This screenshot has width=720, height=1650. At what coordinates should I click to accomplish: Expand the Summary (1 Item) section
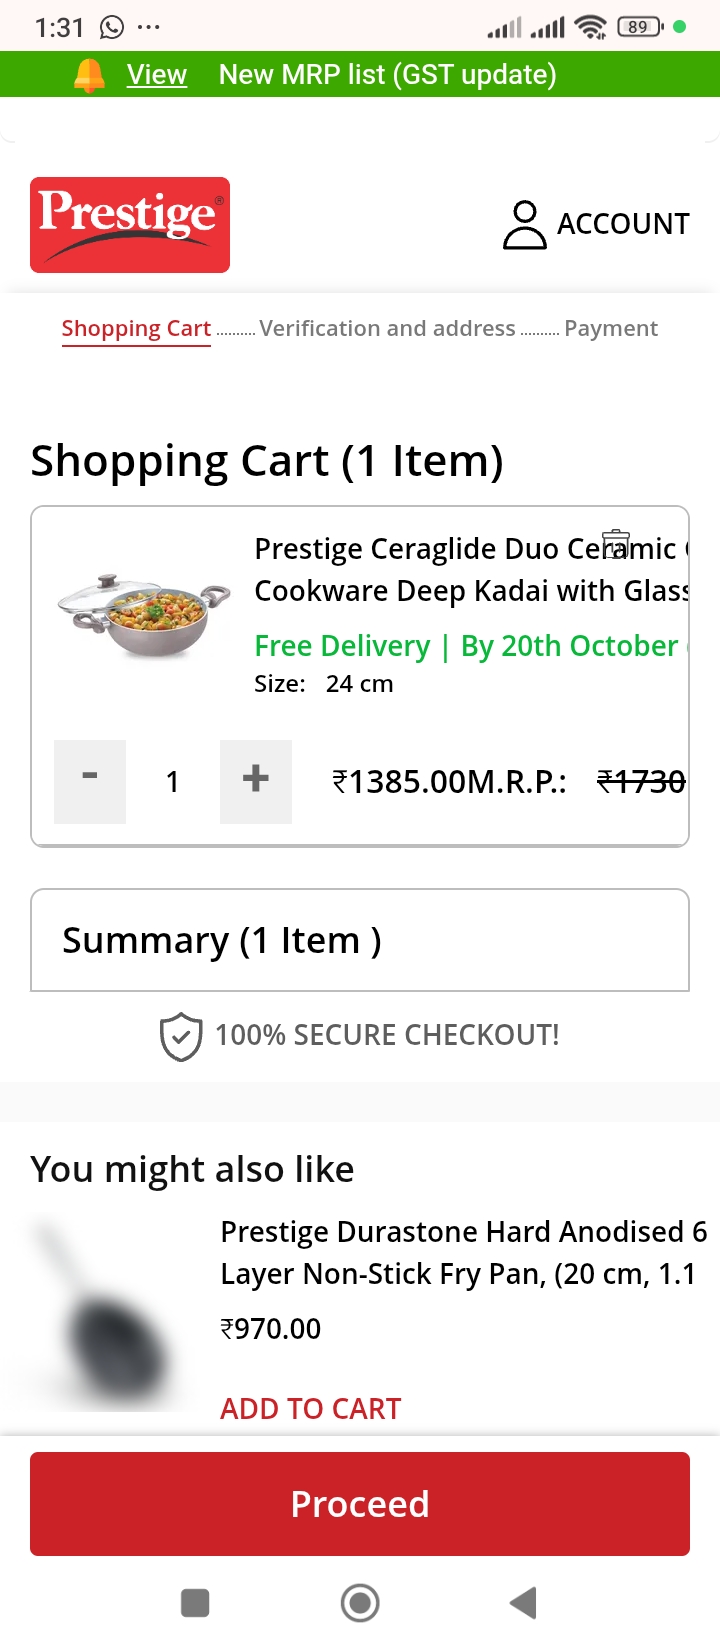pyautogui.click(x=360, y=940)
